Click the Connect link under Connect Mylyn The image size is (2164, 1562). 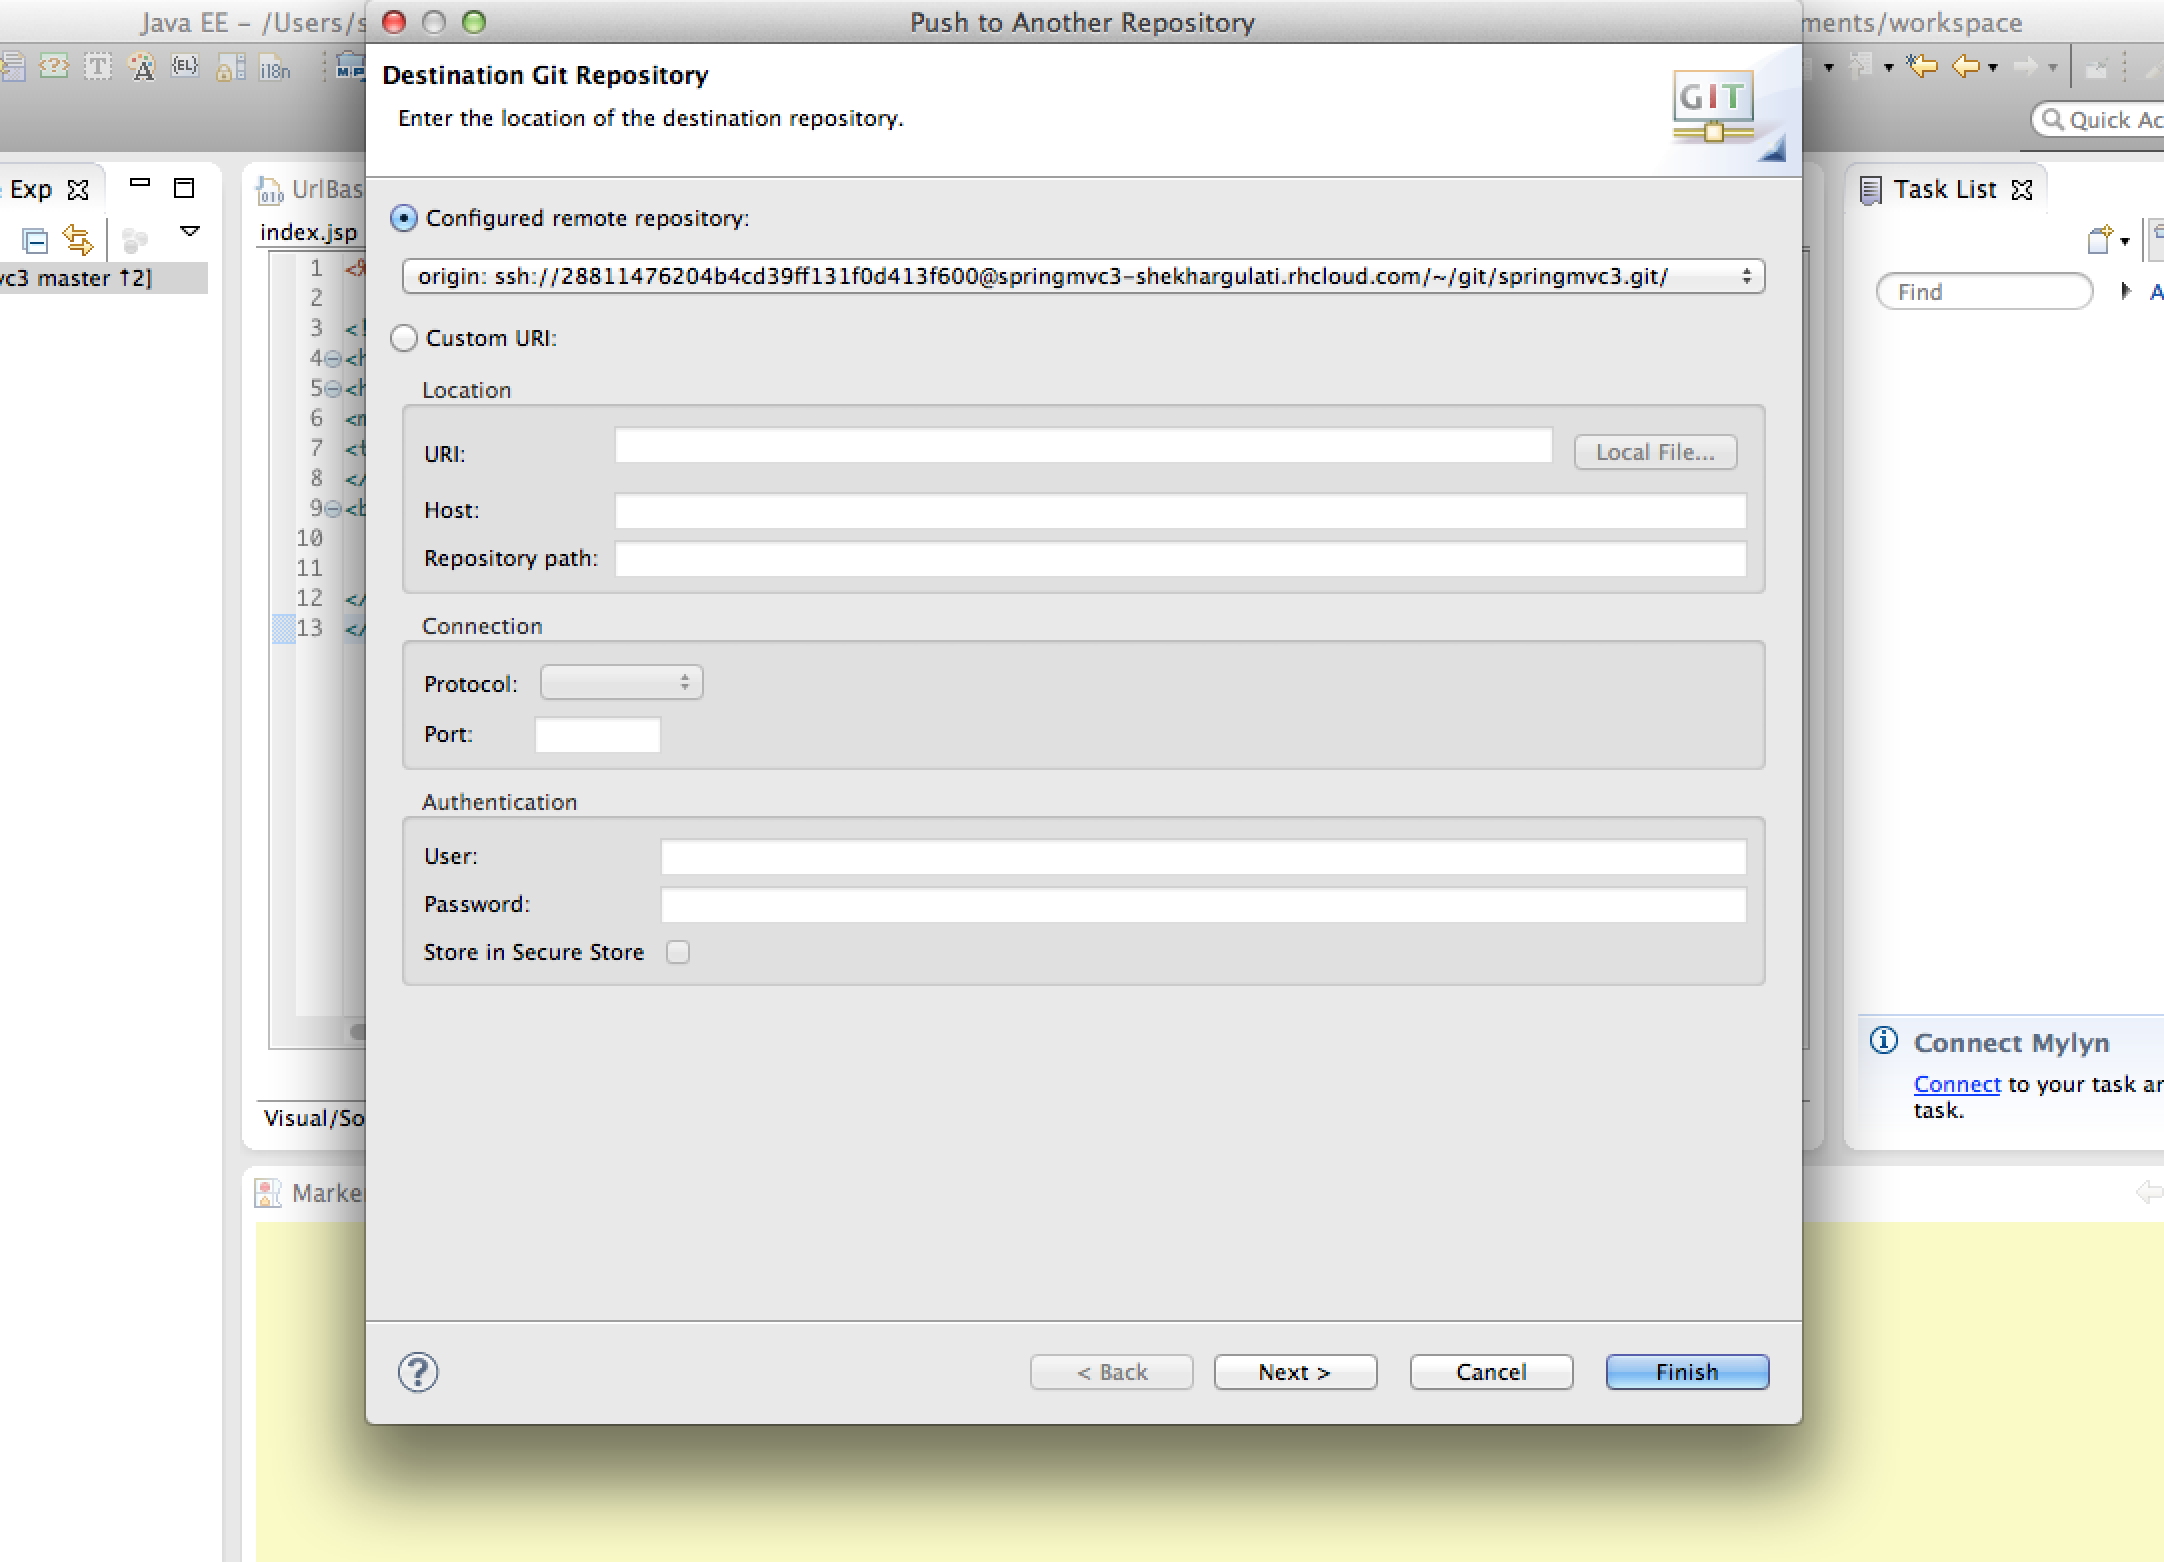tap(1955, 1084)
